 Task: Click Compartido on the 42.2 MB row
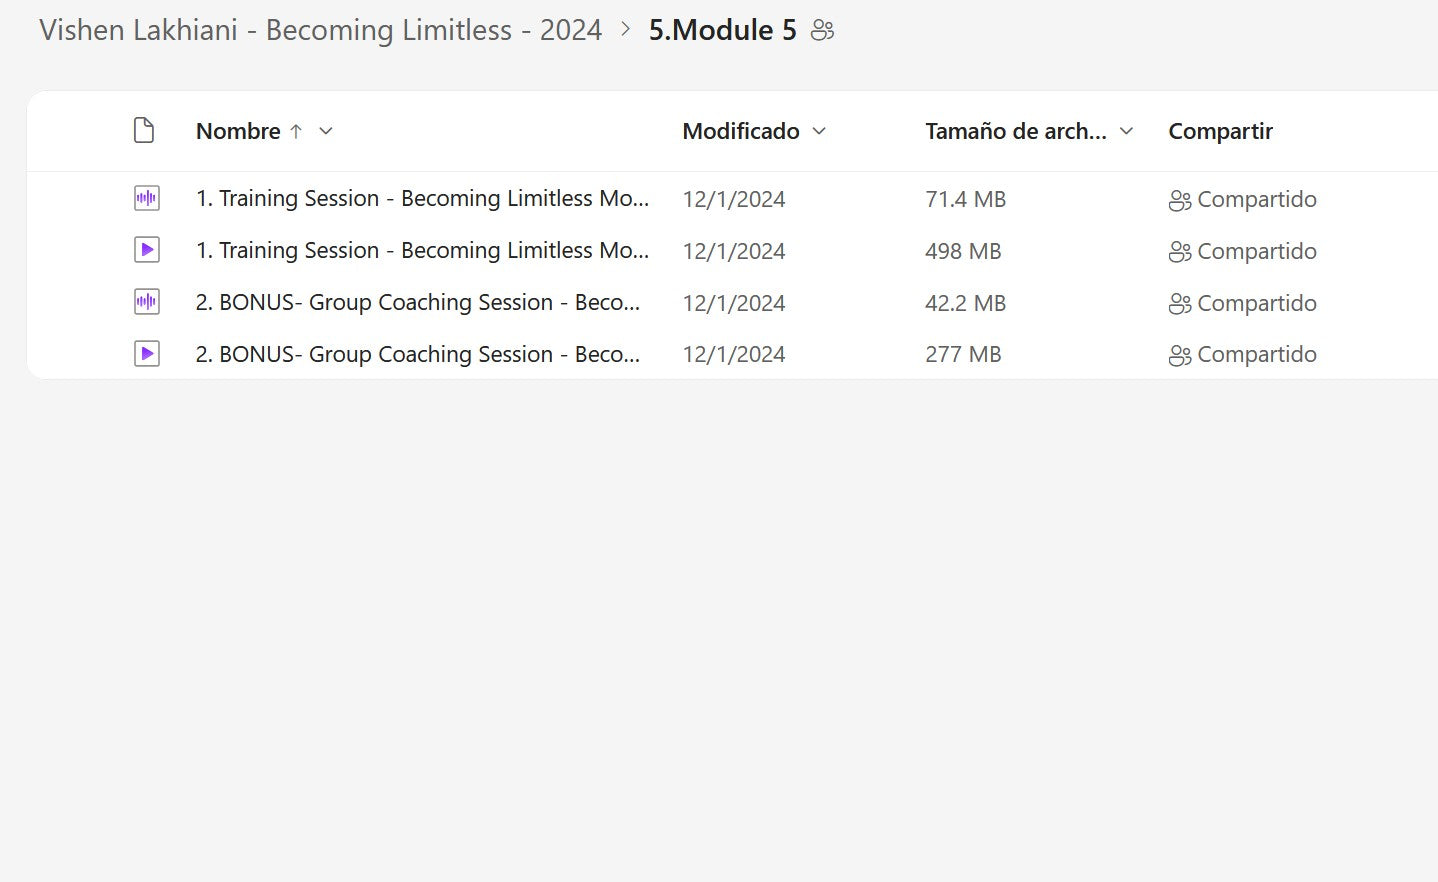click(x=1256, y=303)
